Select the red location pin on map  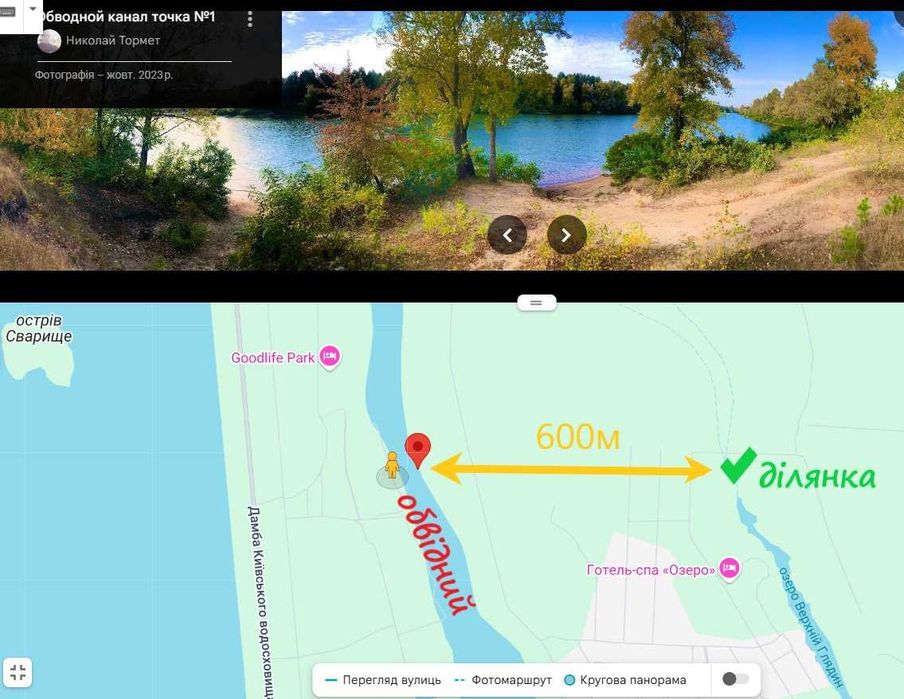pos(418,450)
